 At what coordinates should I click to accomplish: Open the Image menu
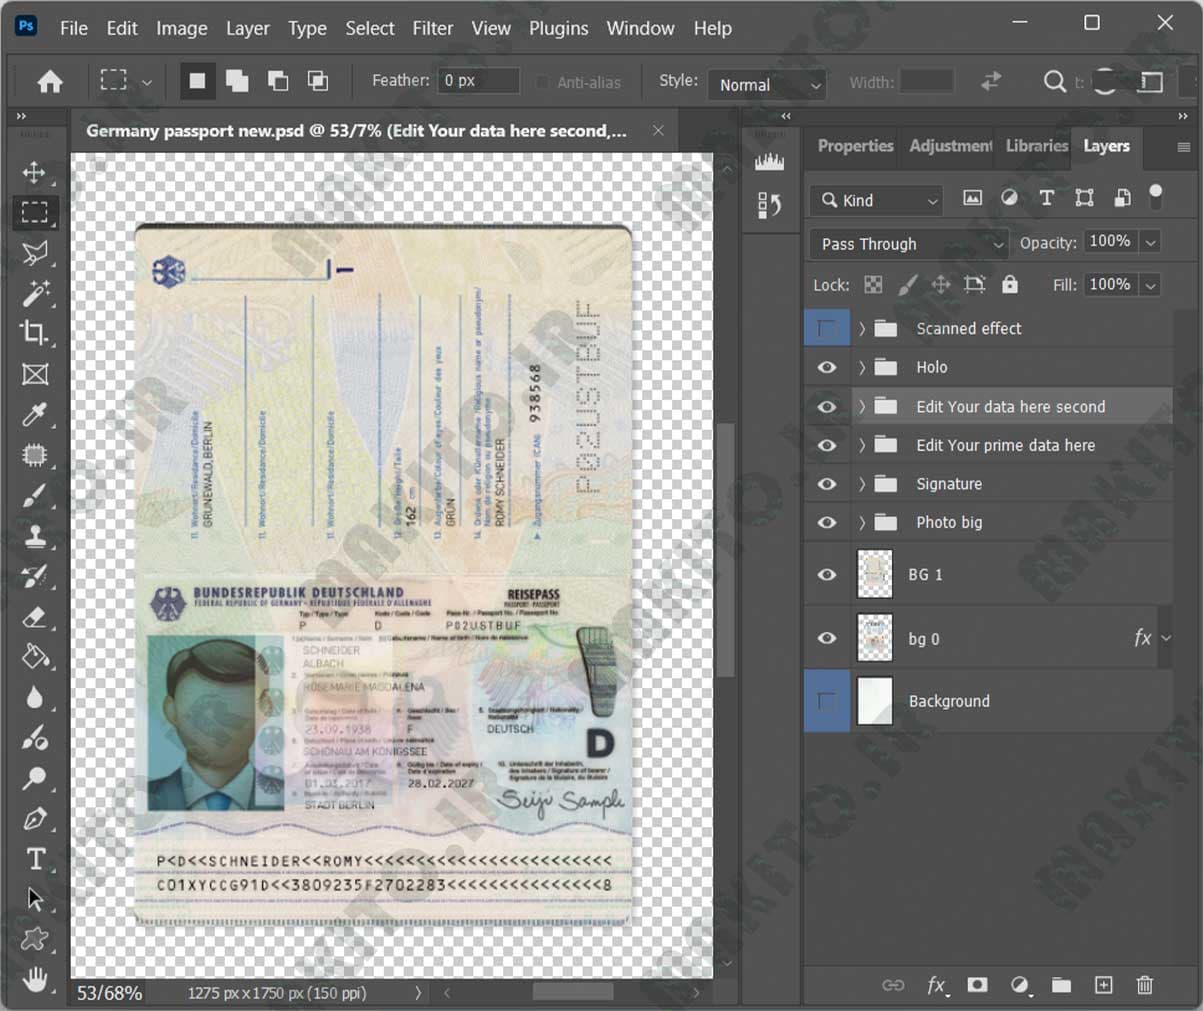(181, 28)
